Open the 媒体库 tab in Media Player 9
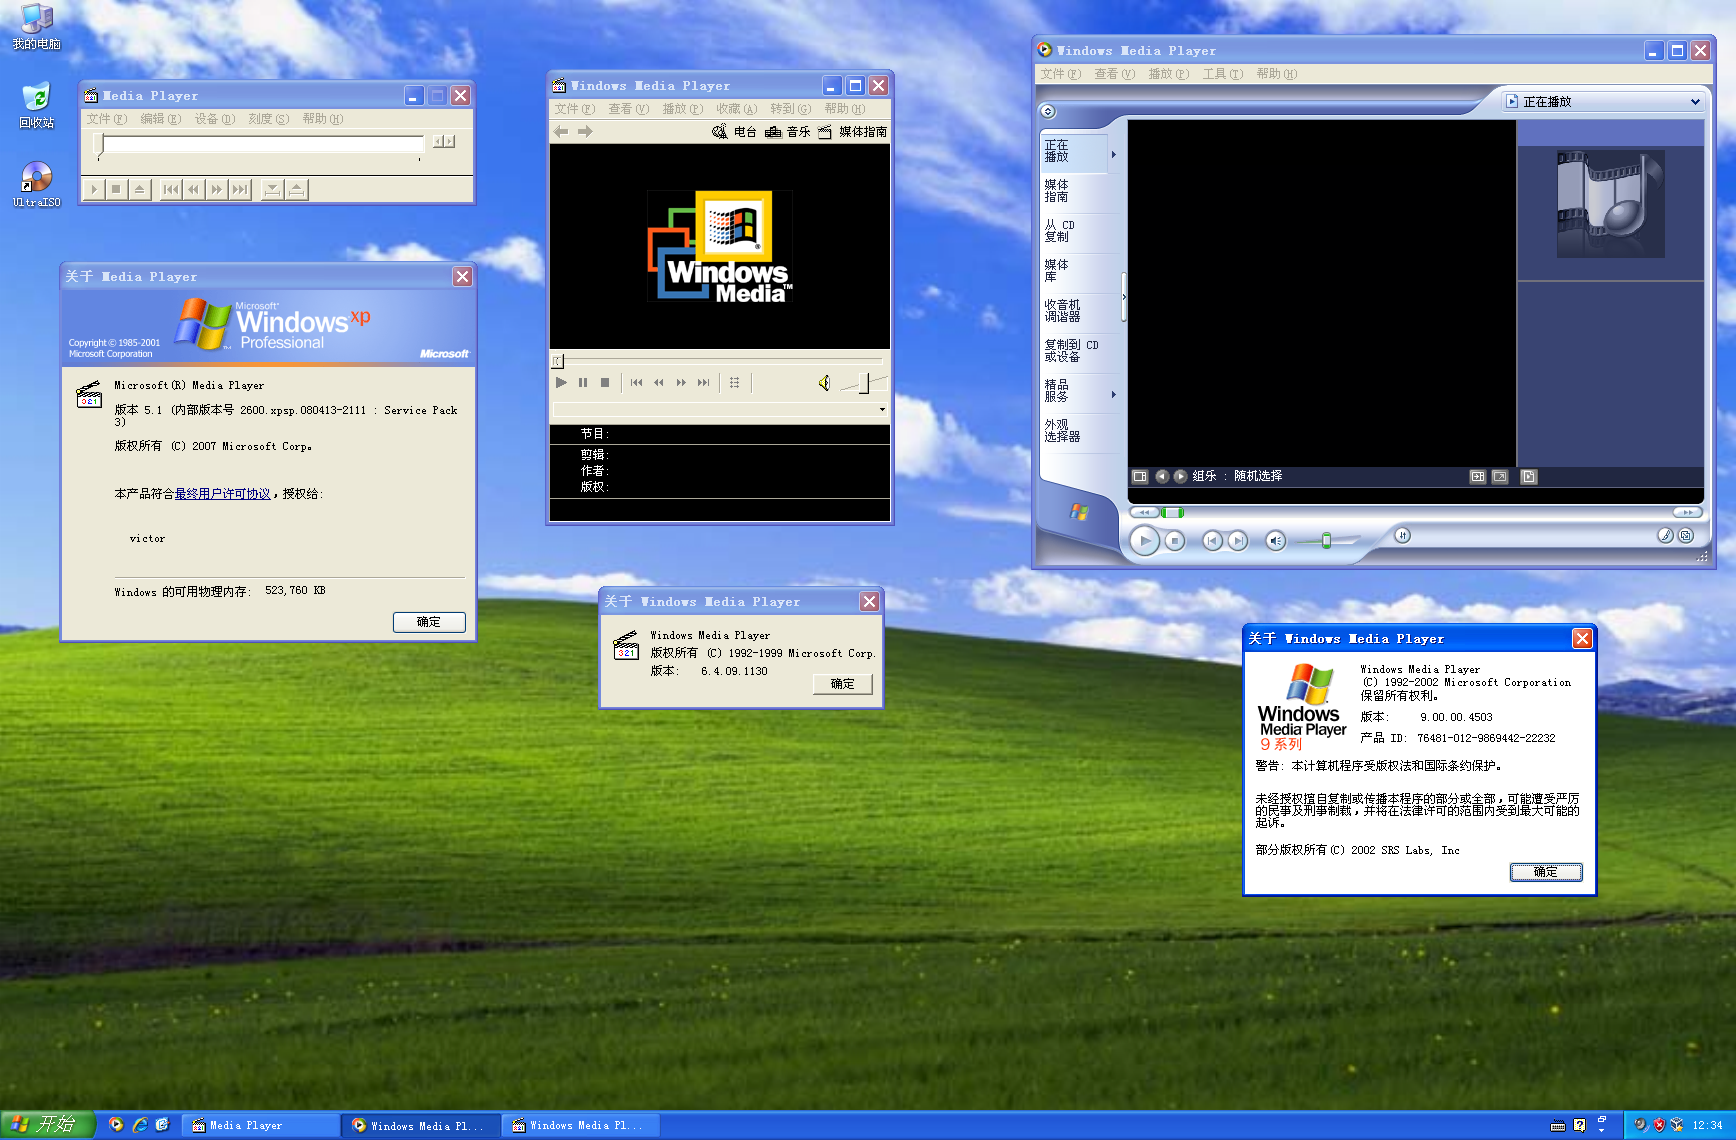 pos(1075,271)
